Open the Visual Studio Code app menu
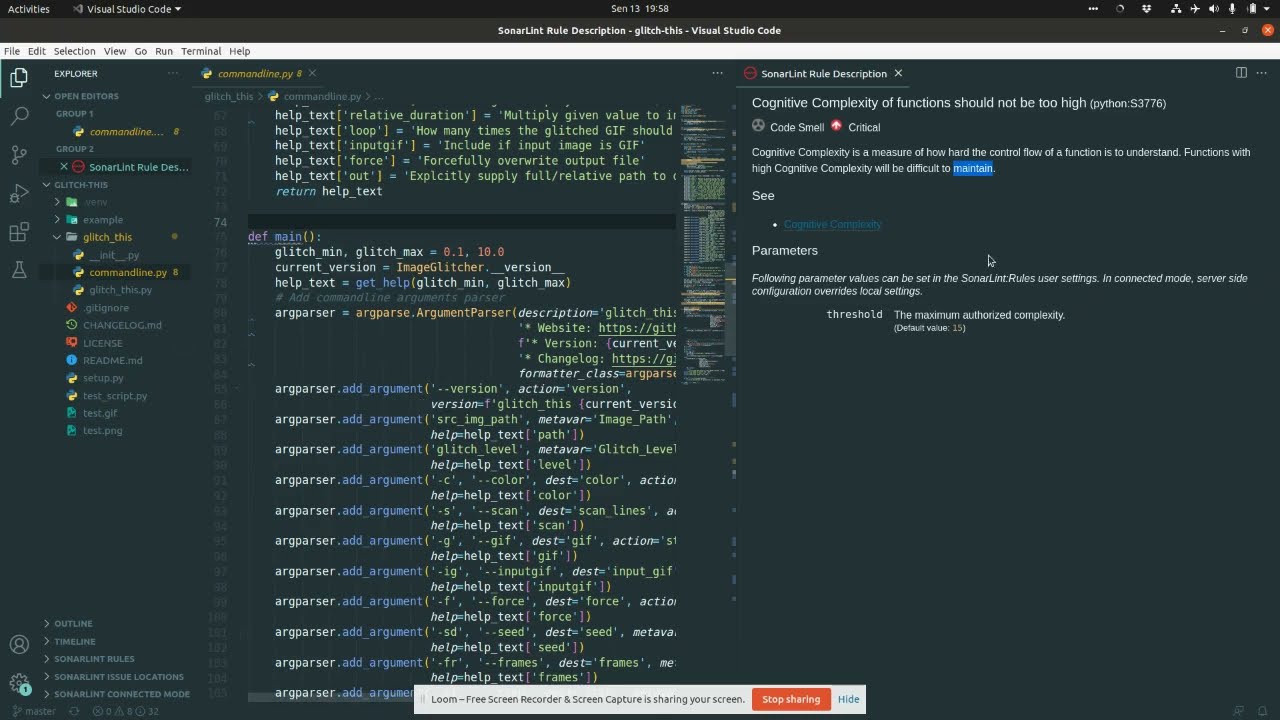Image resolution: width=1280 pixels, height=720 pixels. (127, 9)
